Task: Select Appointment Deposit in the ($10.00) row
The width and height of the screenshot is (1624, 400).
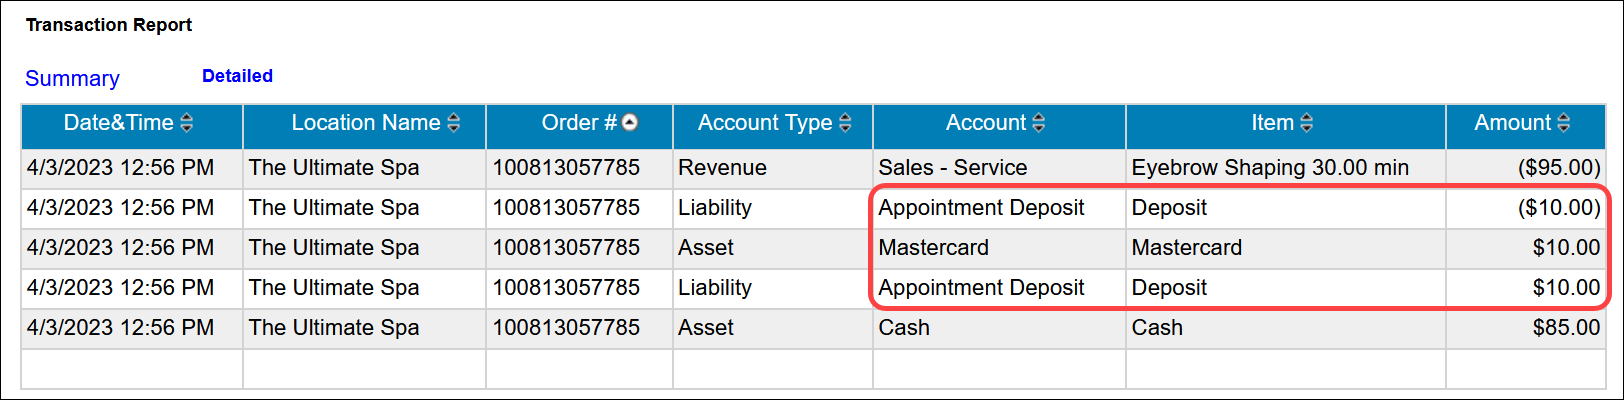Action: (999, 208)
